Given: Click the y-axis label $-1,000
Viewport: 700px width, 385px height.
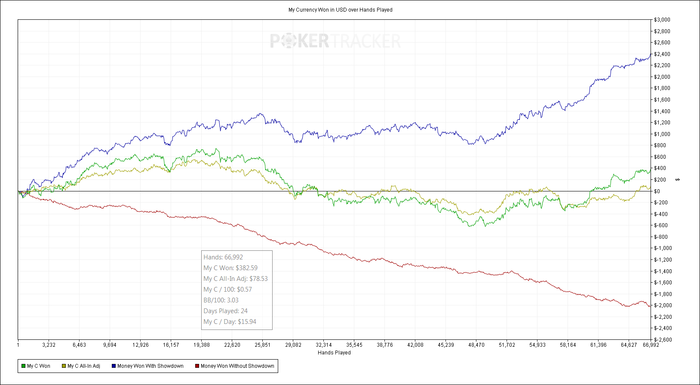Looking at the screenshot, I should click(x=663, y=248).
